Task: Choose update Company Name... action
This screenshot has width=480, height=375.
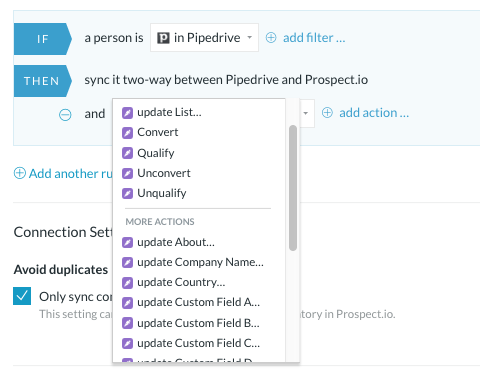Action: click(x=199, y=262)
